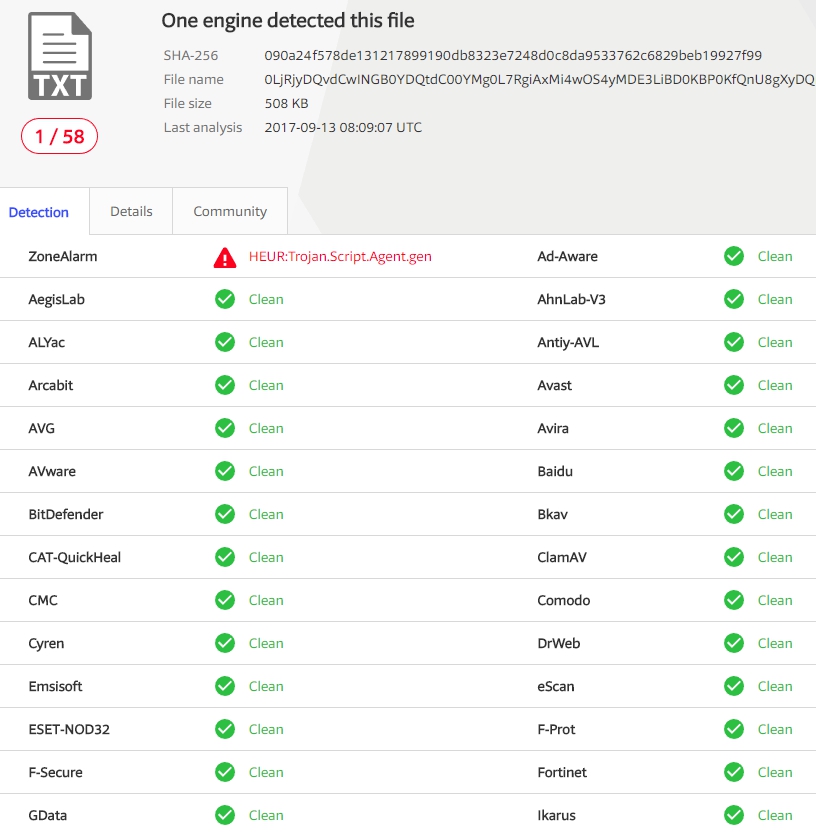Click the long file name text
Image resolution: width=816 pixels, height=834 pixels.
pyautogui.click(x=538, y=79)
